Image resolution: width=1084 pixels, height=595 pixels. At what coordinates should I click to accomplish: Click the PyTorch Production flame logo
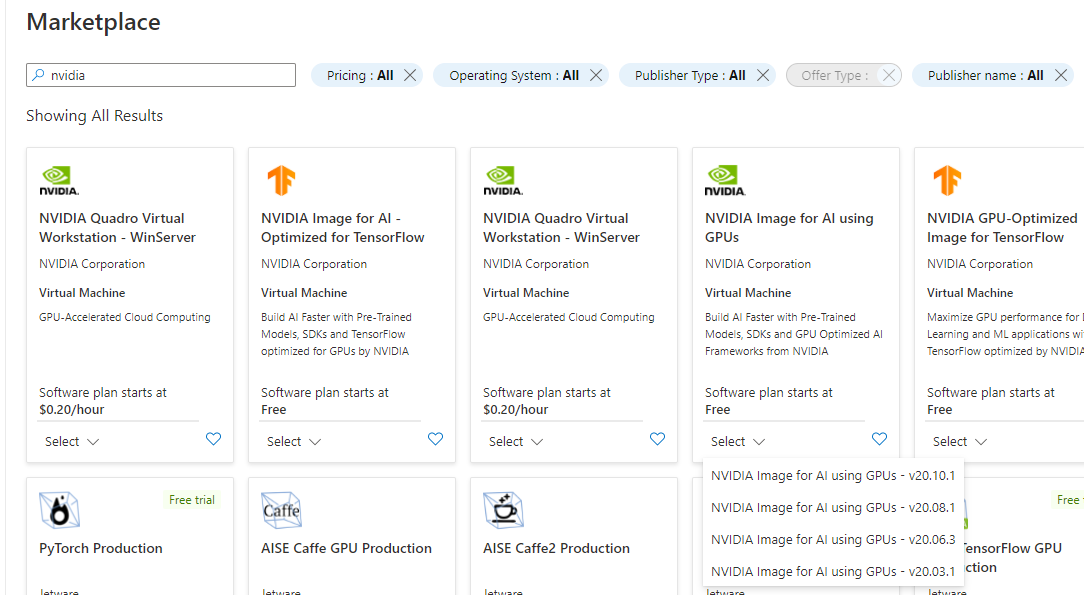point(59,511)
